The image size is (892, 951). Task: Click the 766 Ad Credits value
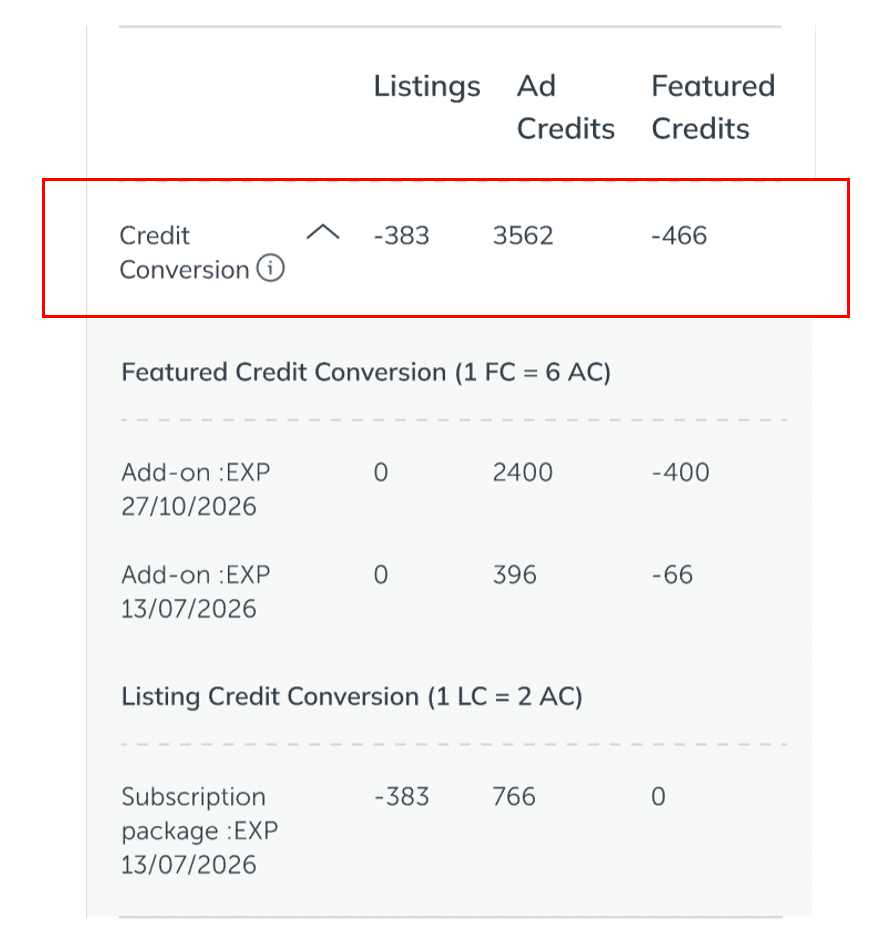[x=514, y=797]
